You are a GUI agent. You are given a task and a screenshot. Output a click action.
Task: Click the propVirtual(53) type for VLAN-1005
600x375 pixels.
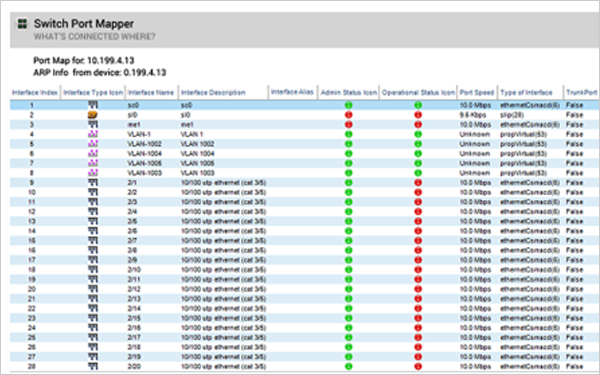click(x=523, y=163)
